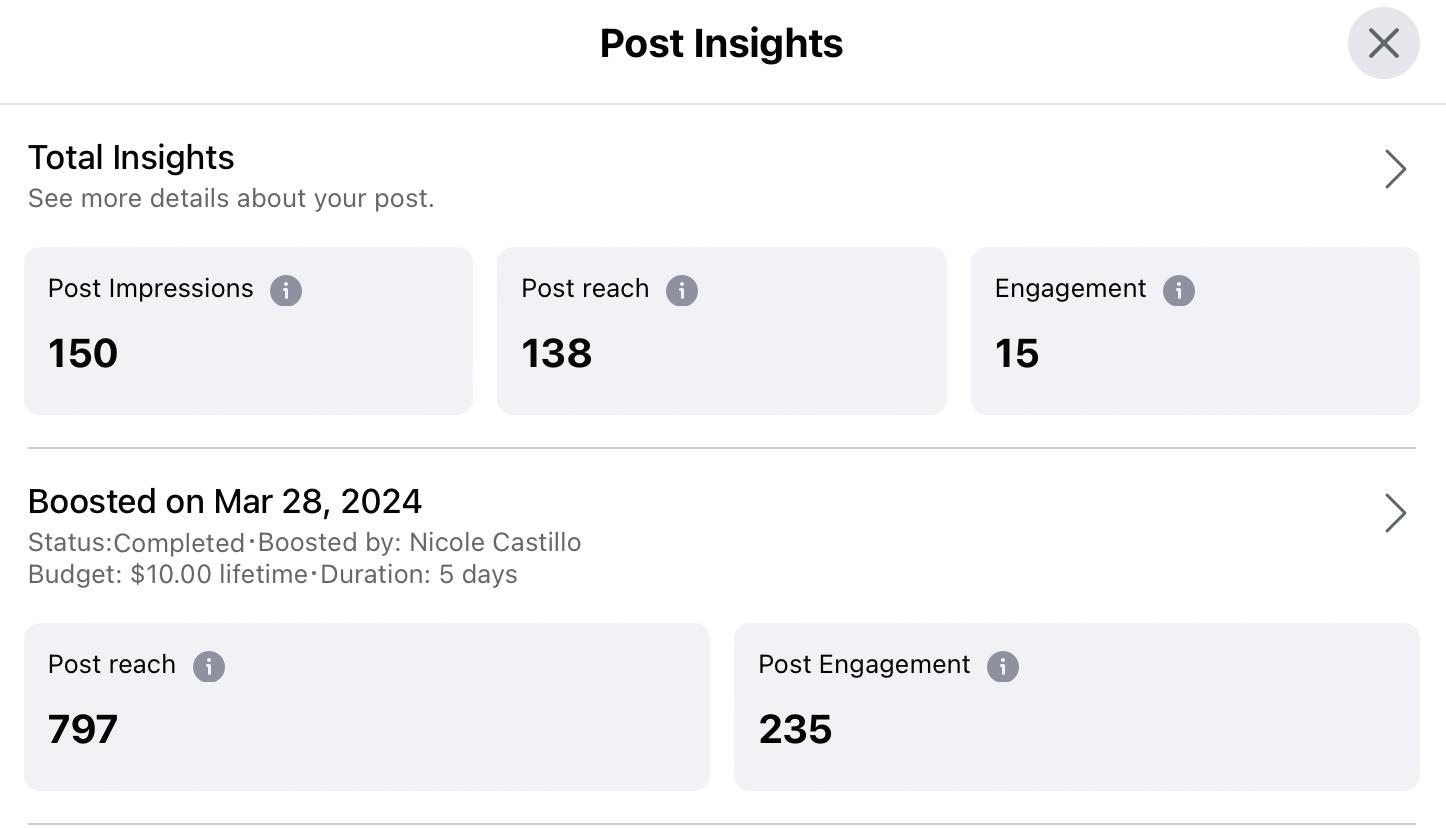
Task: Click "See more details about your post"
Action: (x=231, y=198)
